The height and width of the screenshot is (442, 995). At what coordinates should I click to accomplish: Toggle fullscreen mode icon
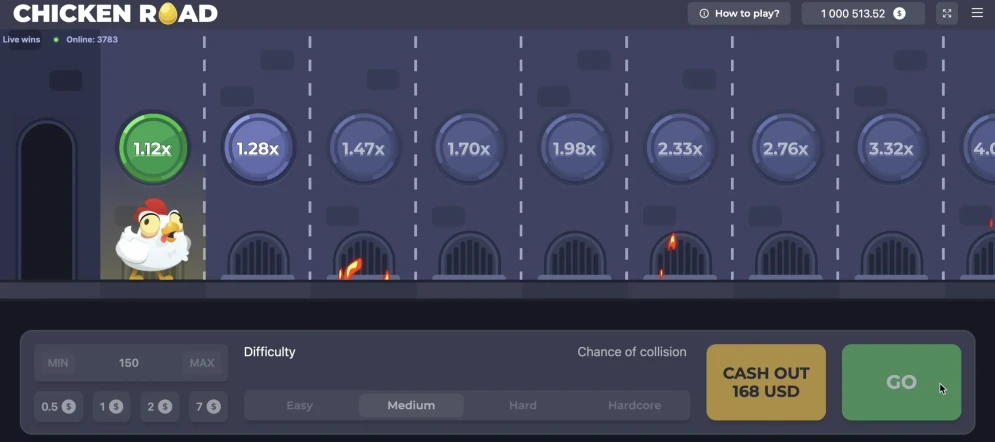pyautogui.click(x=947, y=13)
